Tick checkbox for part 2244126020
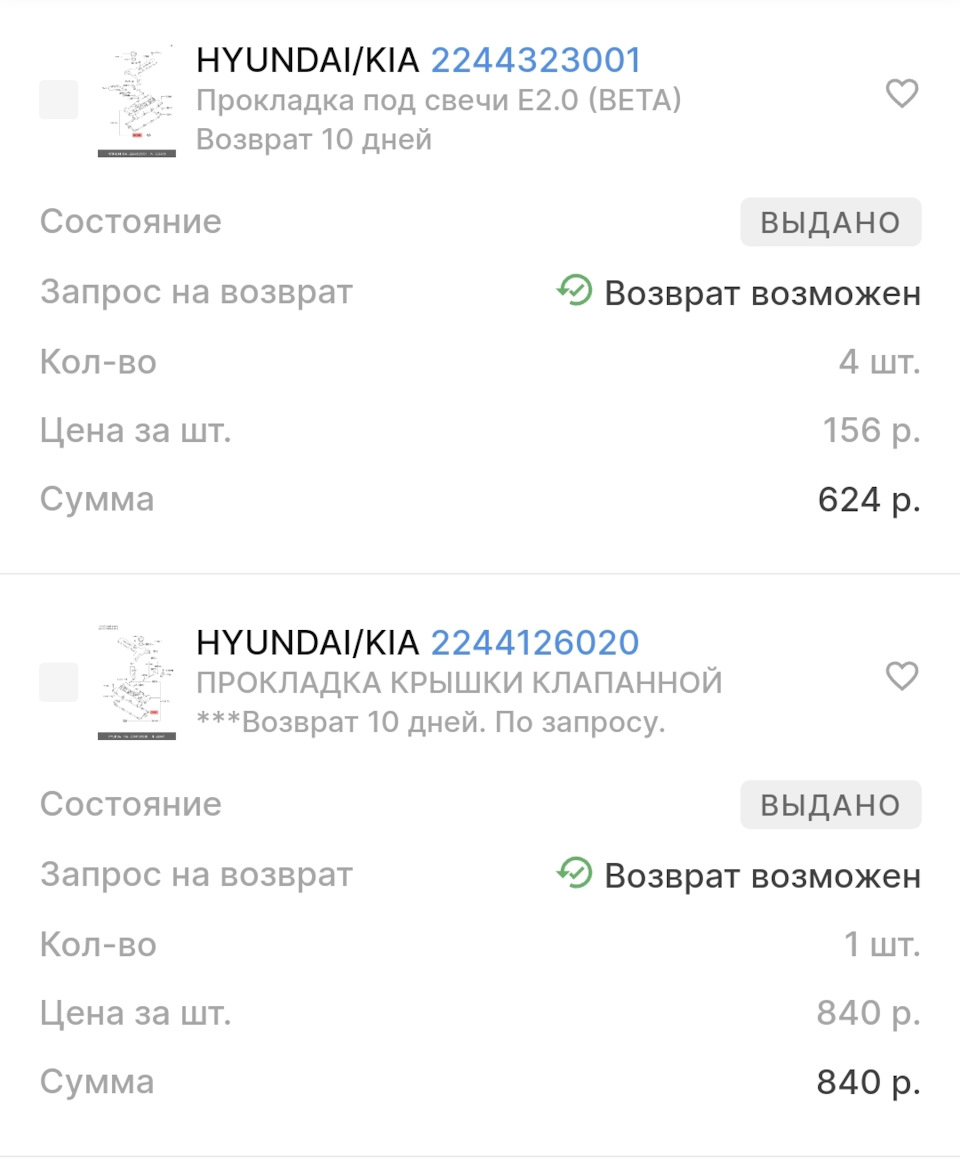This screenshot has width=960, height=1168. tap(59, 682)
